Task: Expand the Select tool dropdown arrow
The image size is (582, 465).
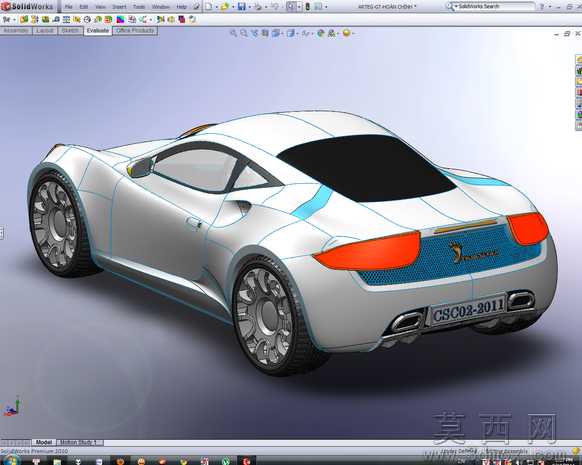Action: (299, 7)
